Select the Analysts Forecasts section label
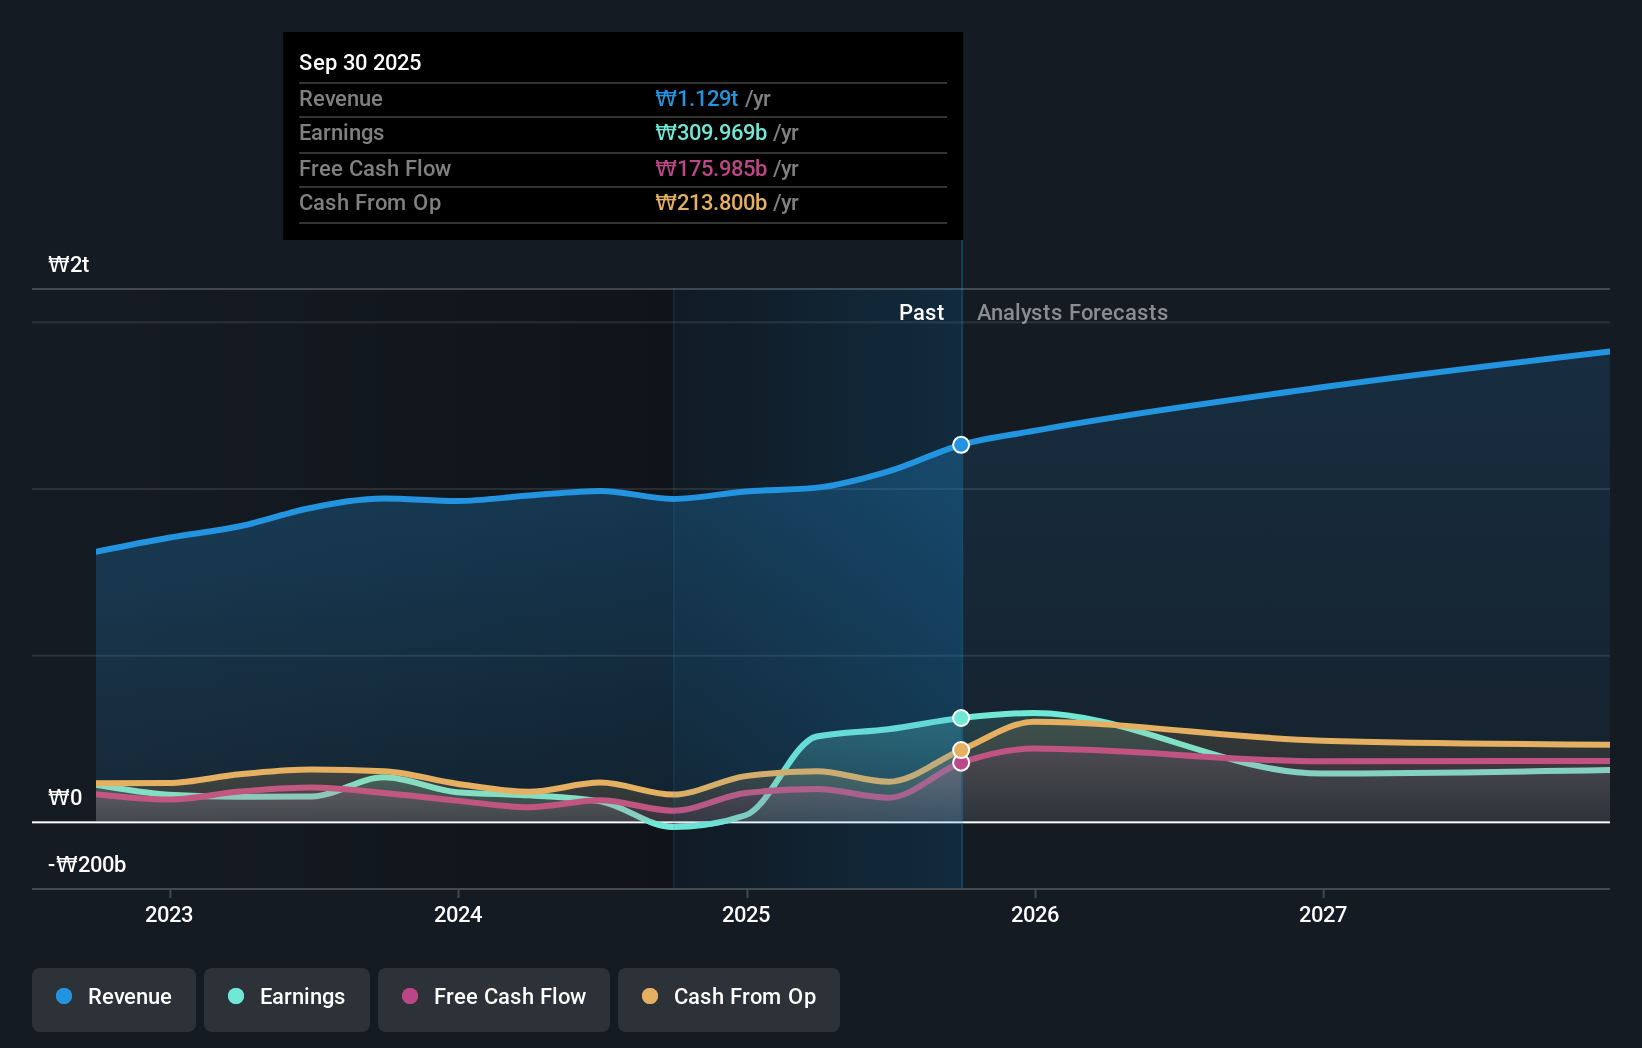 click(1072, 312)
